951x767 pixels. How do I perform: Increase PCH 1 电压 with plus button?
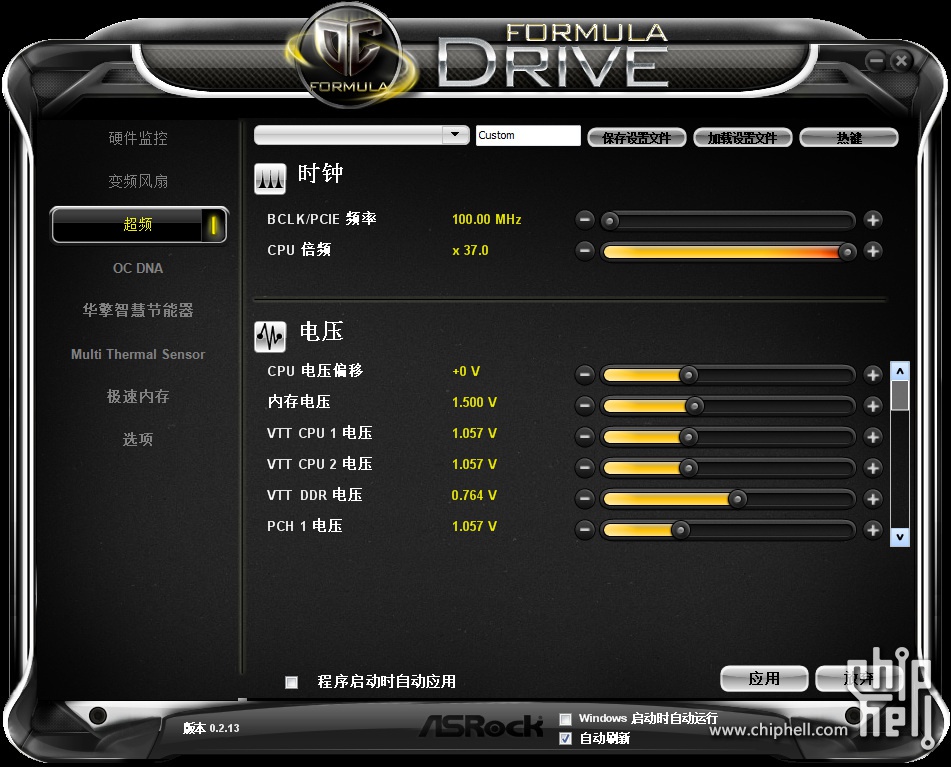(873, 530)
